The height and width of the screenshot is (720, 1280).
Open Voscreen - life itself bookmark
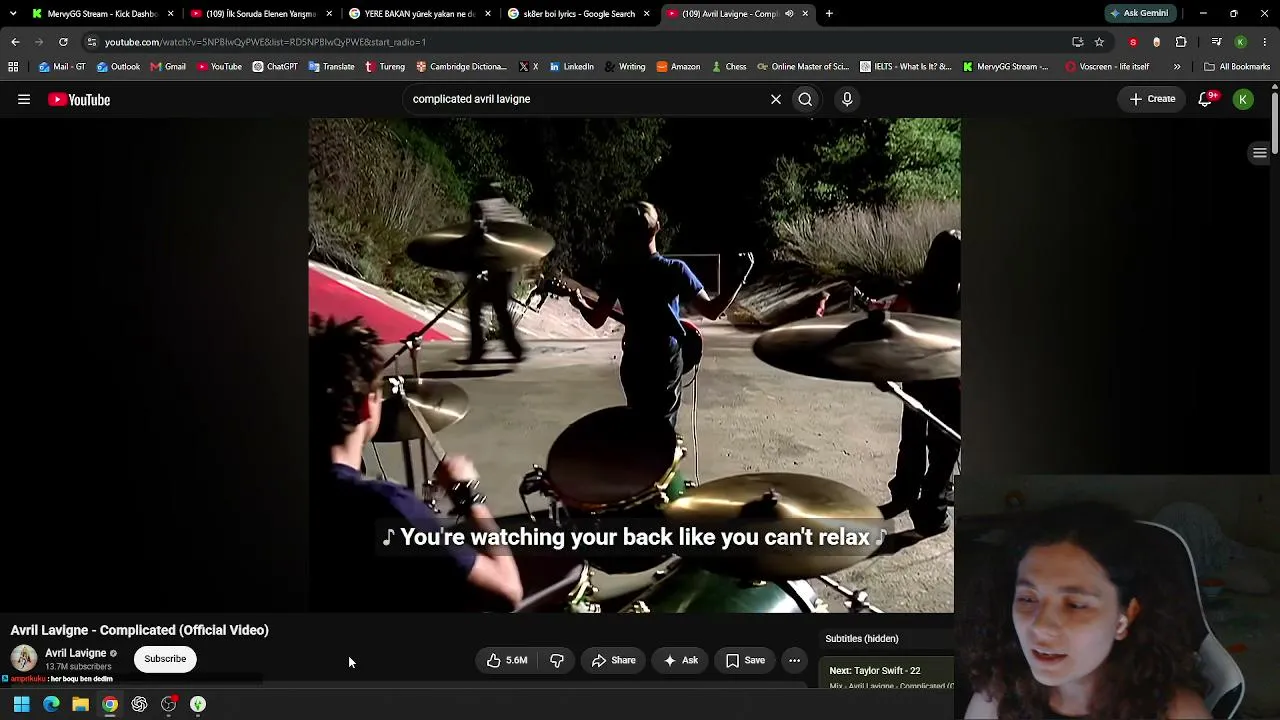[x=1107, y=67]
